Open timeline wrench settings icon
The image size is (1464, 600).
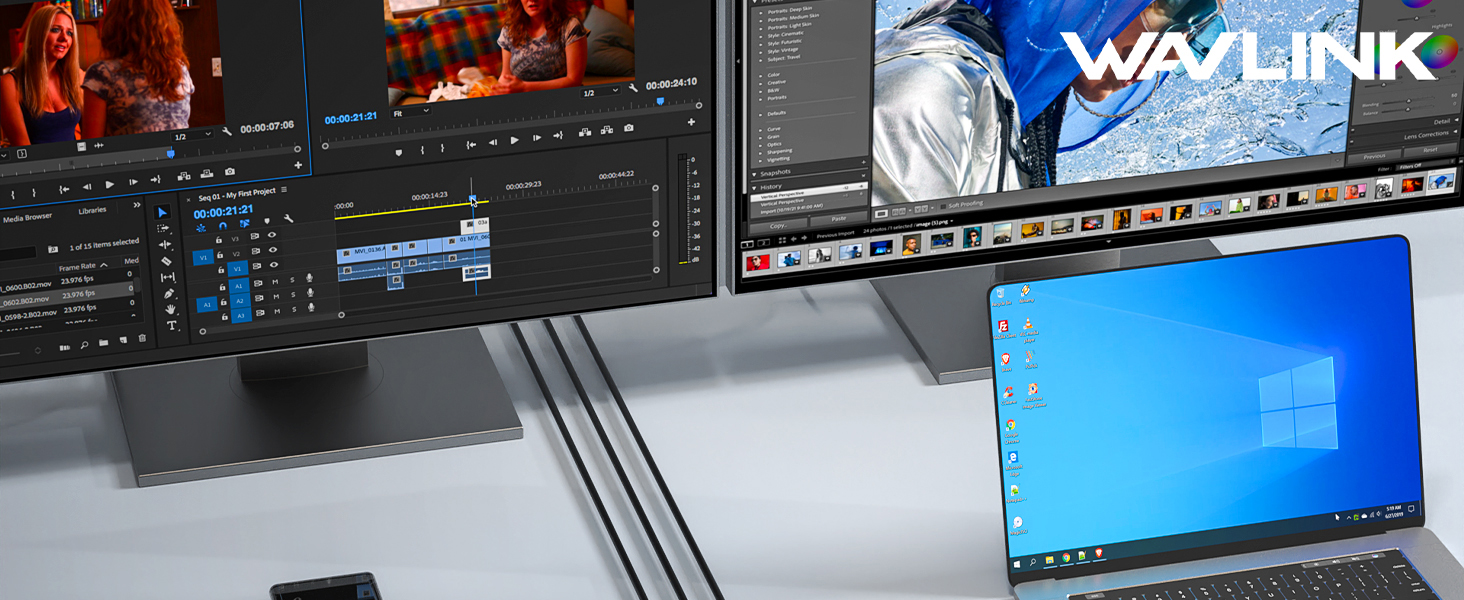[x=289, y=219]
